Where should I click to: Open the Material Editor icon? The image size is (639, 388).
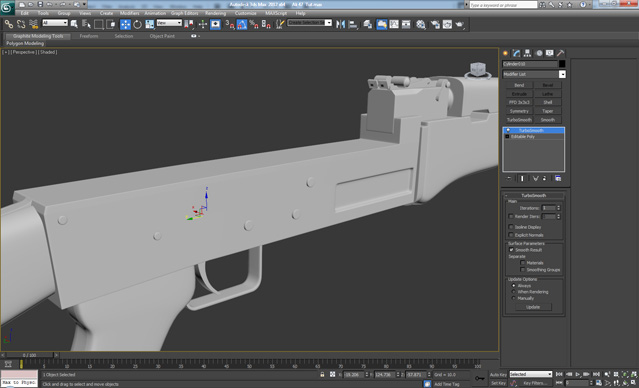pyautogui.click(x=421, y=24)
